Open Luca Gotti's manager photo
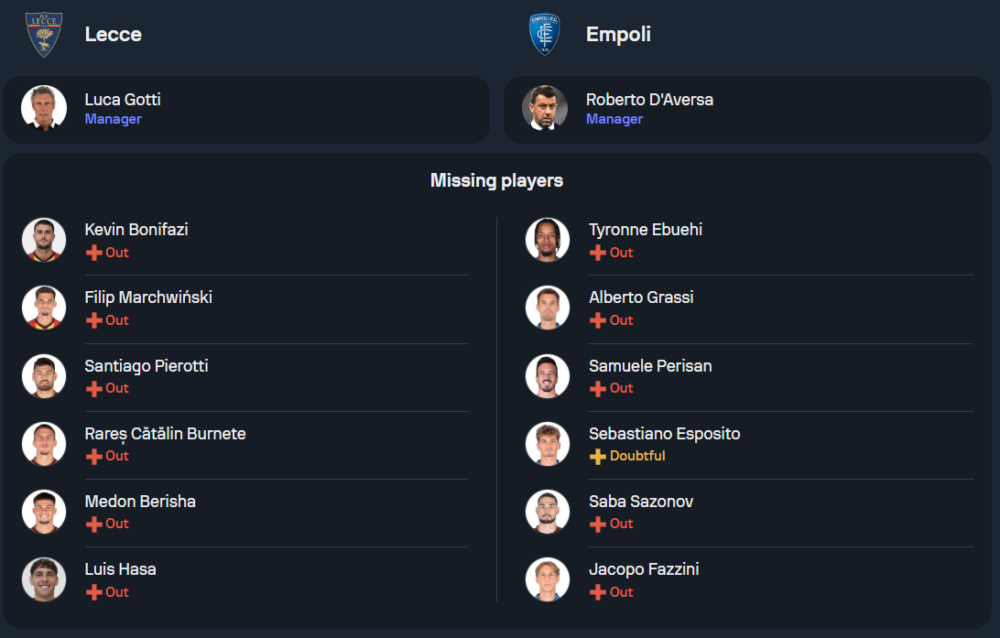 pos(44,108)
